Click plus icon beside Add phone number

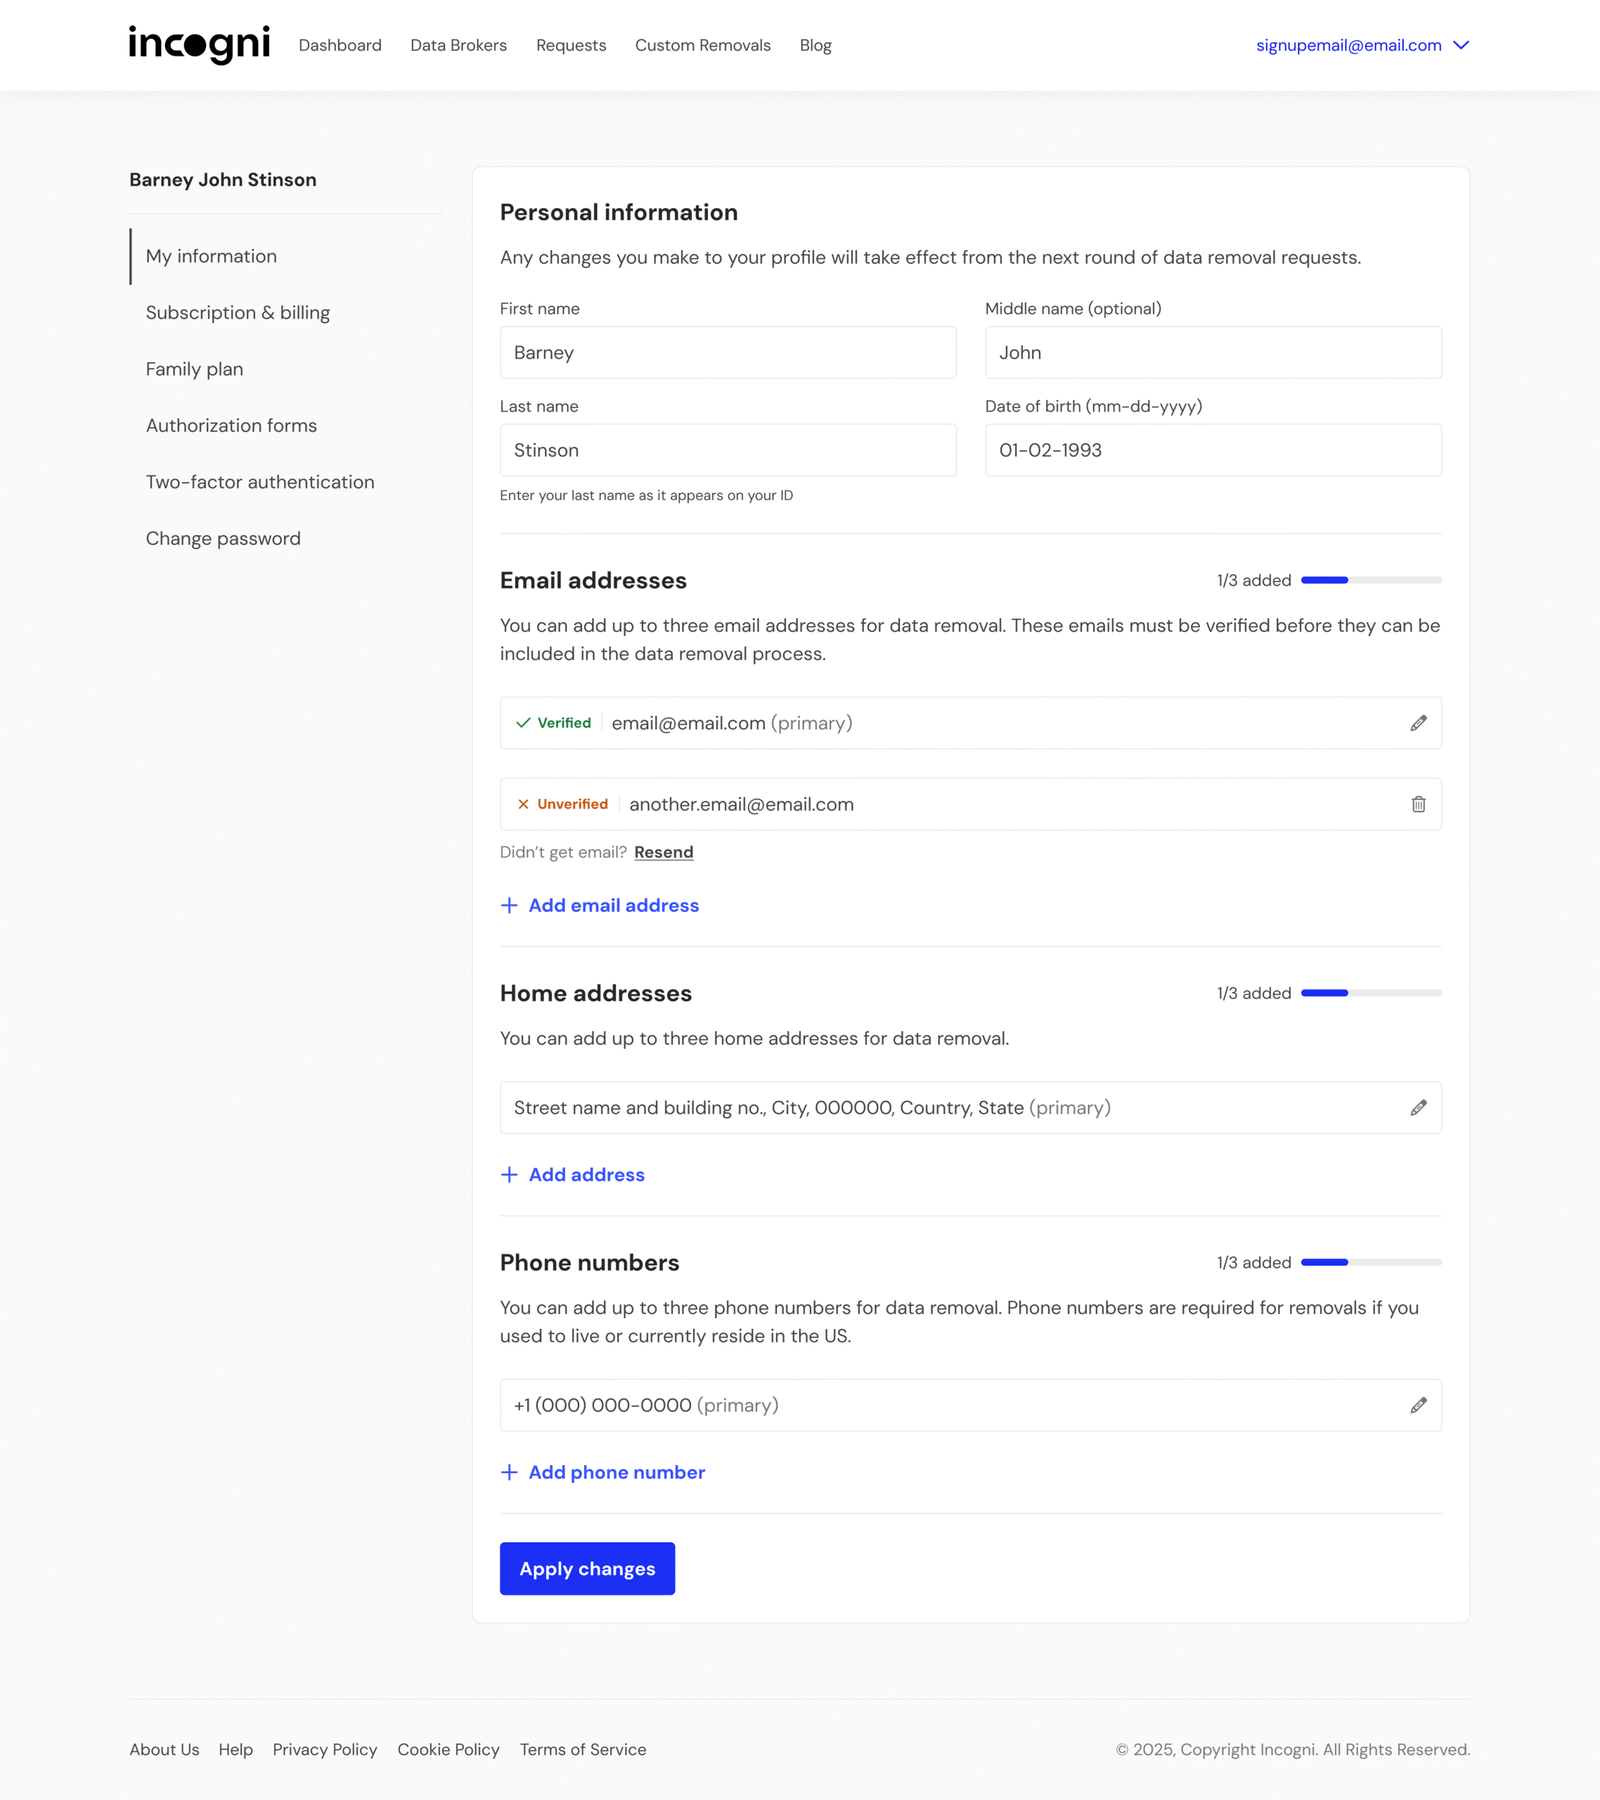[x=509, y=1472]
